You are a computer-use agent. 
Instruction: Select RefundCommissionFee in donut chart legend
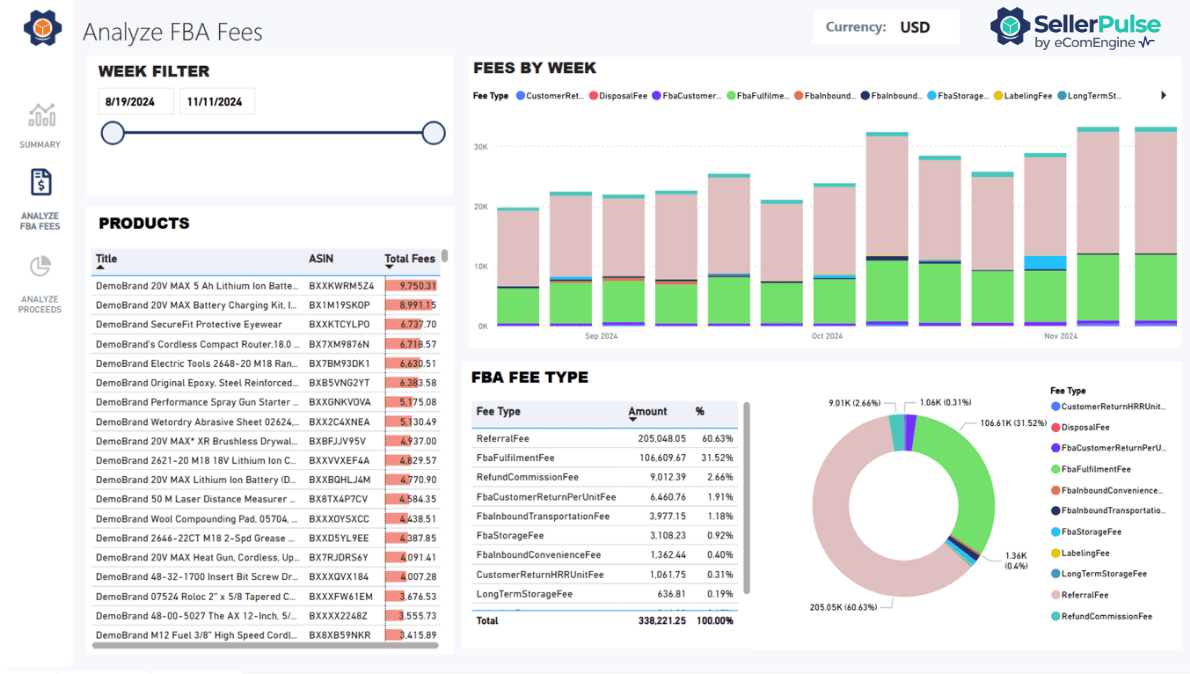(x=1101, y=616)
